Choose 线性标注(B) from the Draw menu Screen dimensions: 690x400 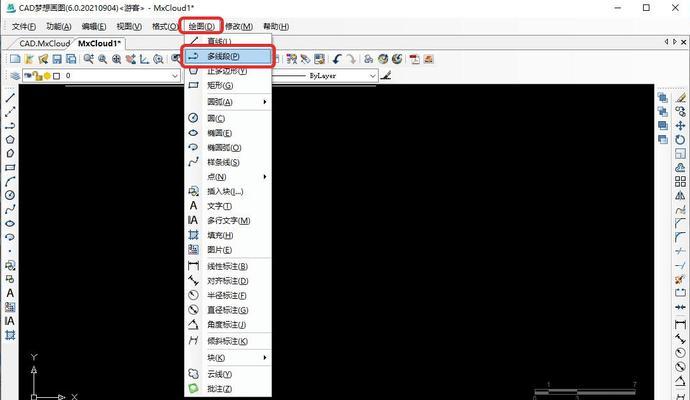coord(228,266)
